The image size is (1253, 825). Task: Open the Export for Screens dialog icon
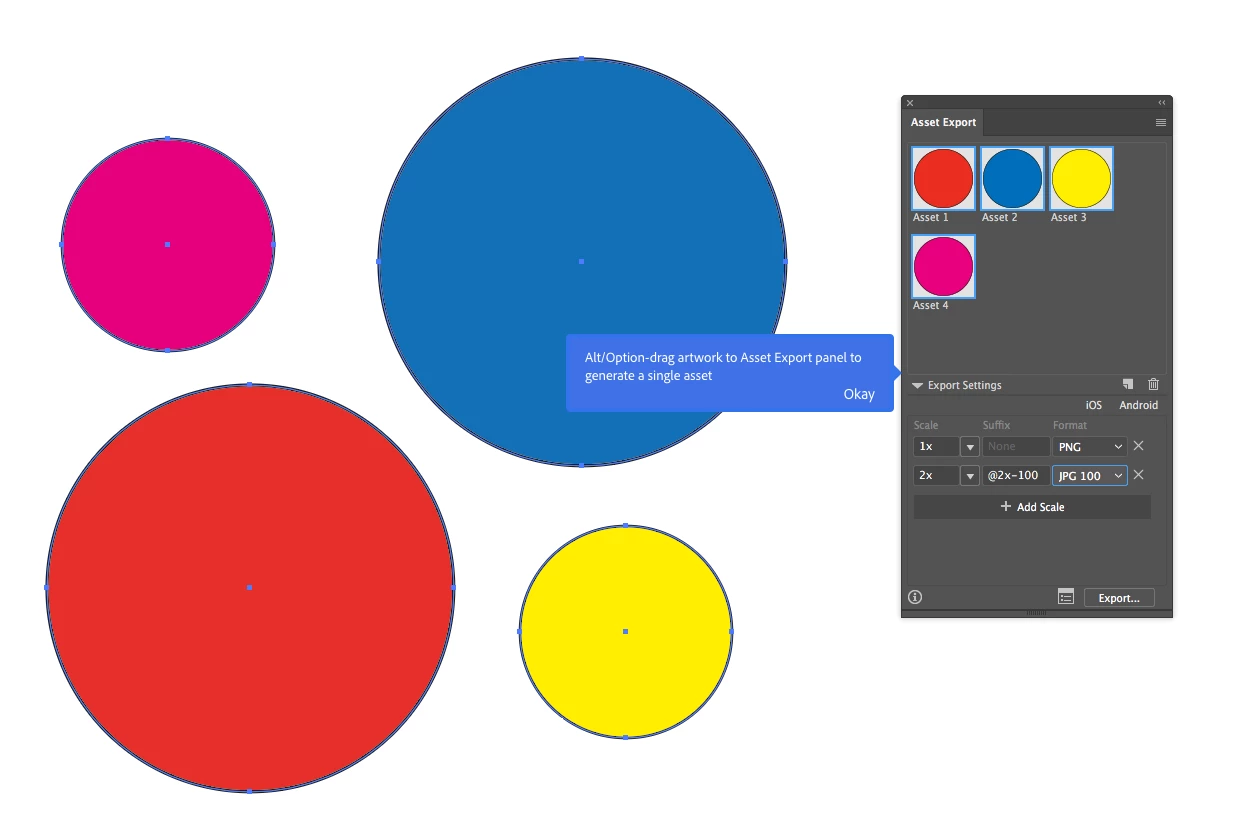(1066, 596)
